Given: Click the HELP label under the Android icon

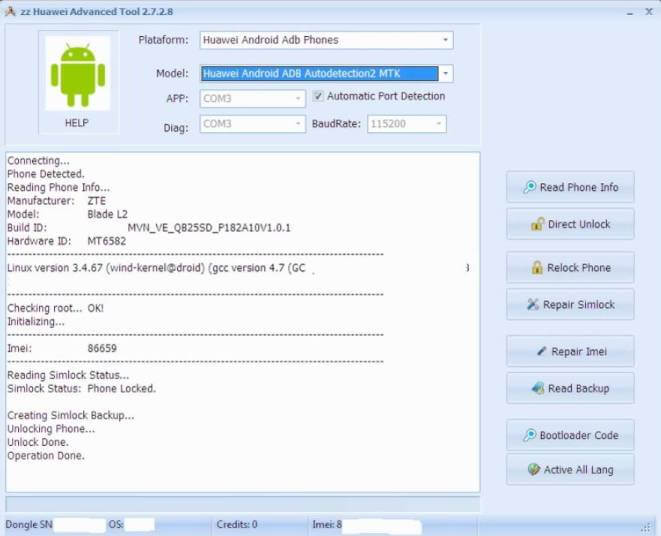Looking at the screenshot, I should [77, 123].
